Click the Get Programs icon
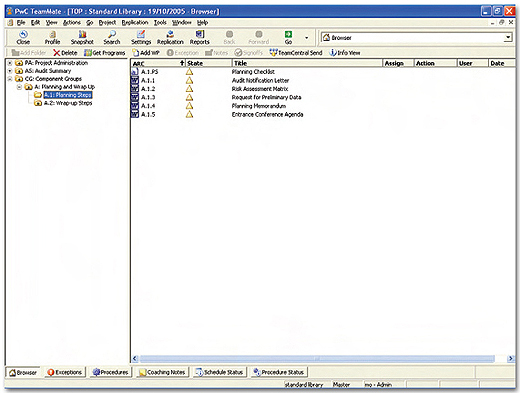520x393 pixels. (88, 53)
